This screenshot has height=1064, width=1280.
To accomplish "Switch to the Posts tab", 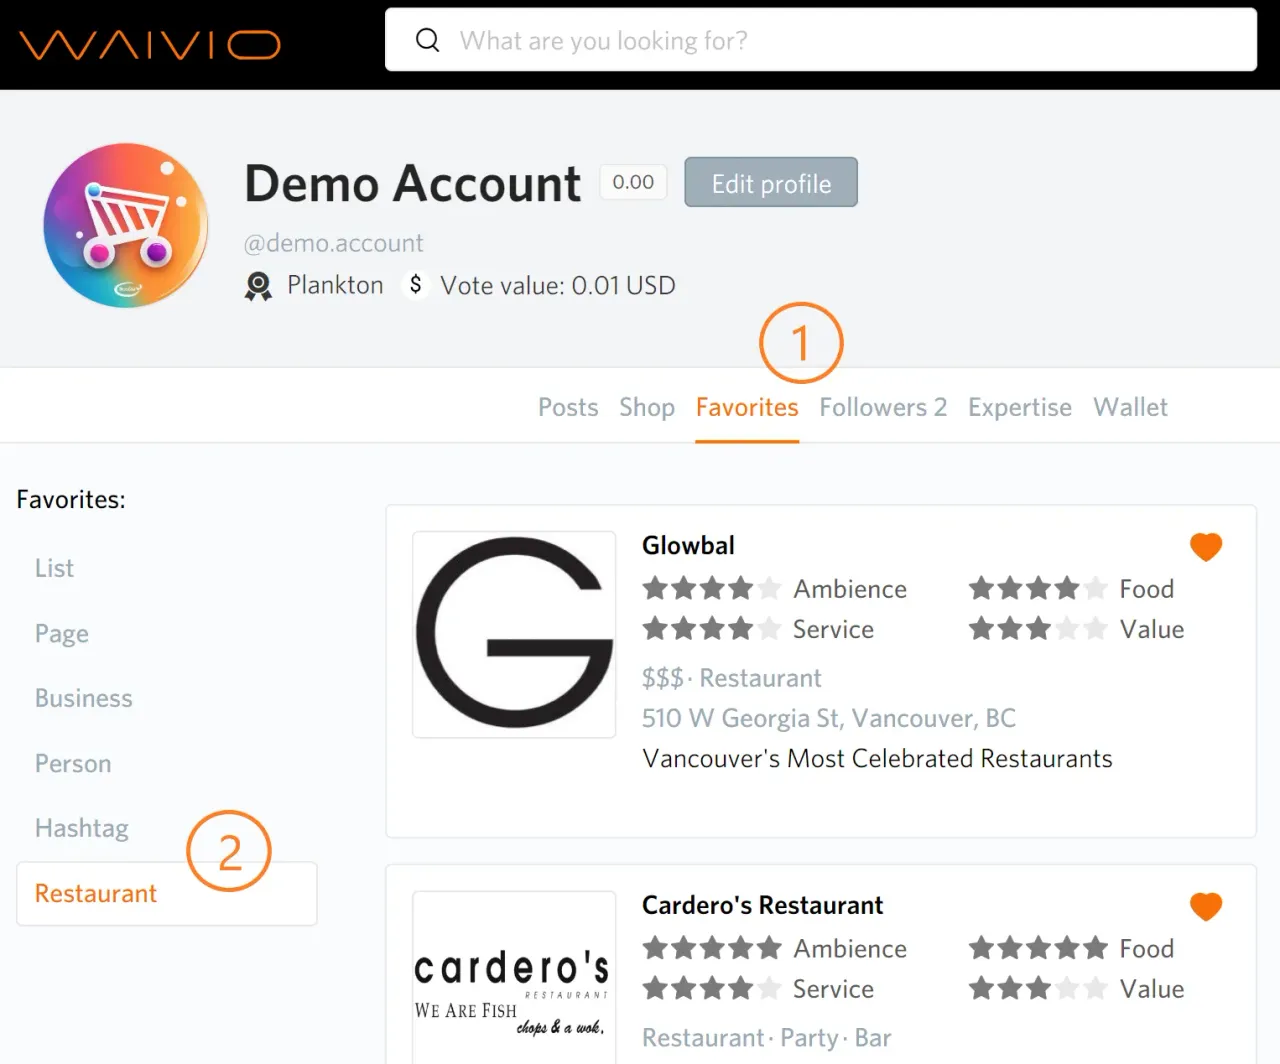I will coord(568,407).
